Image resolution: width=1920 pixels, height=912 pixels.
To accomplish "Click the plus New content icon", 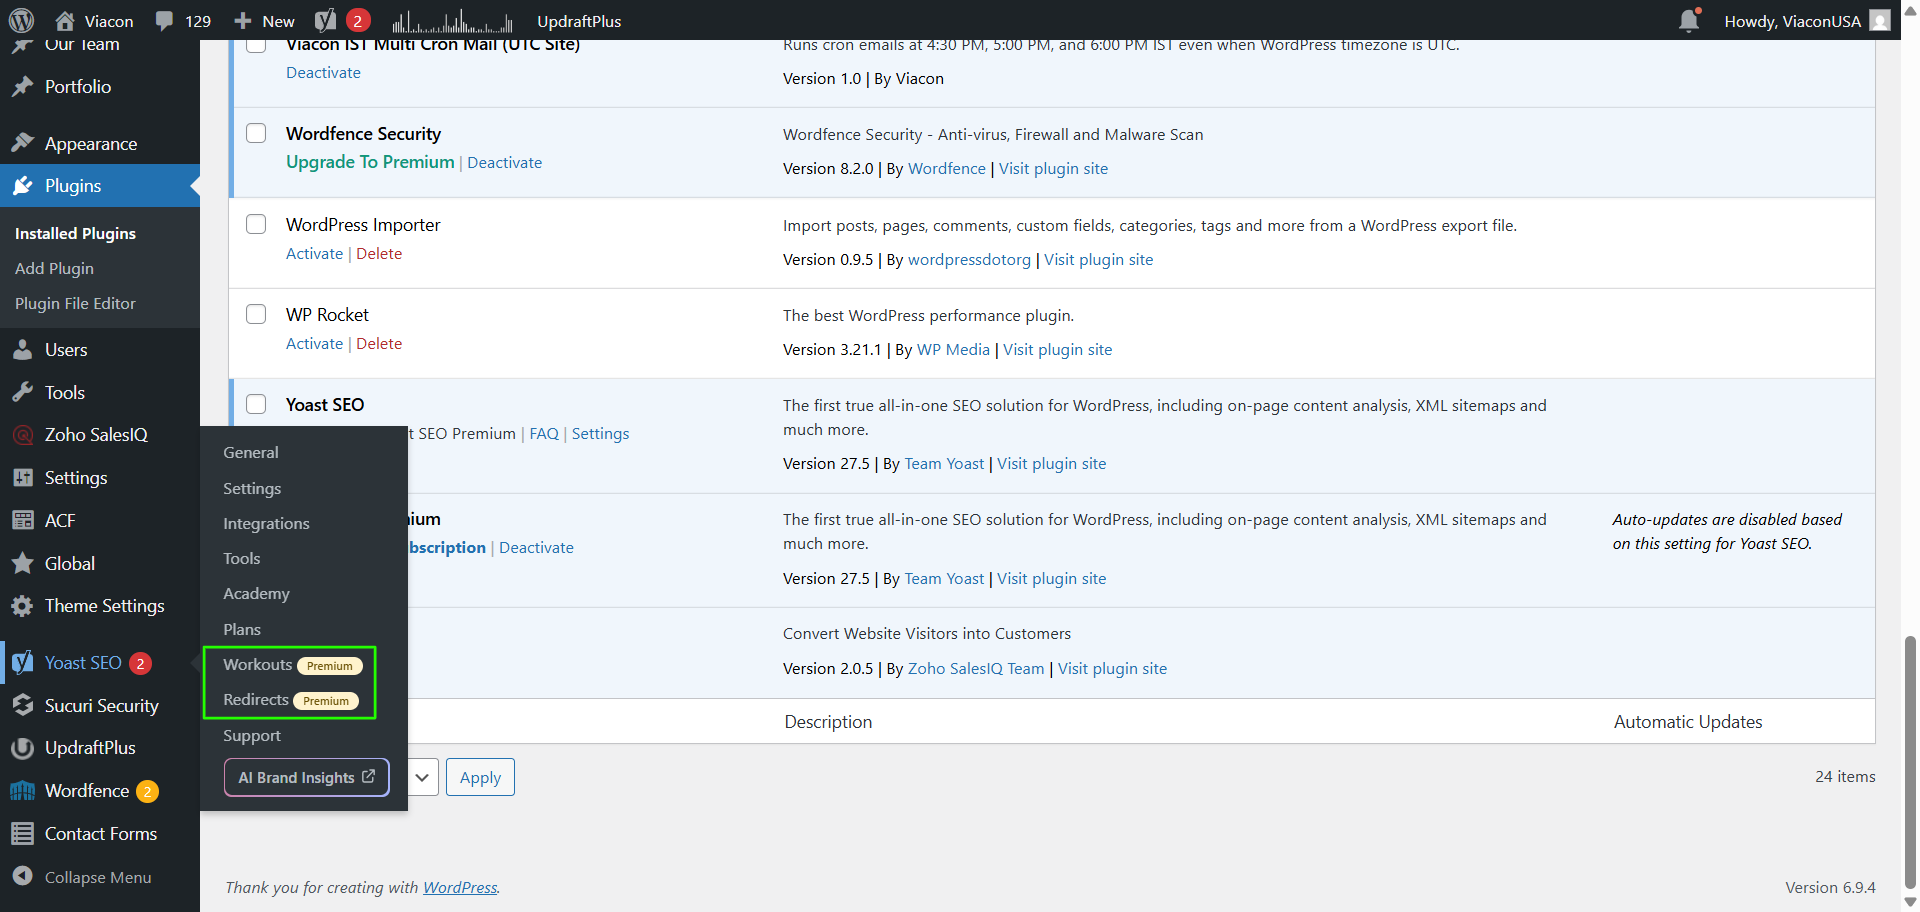I will point(242,20).
